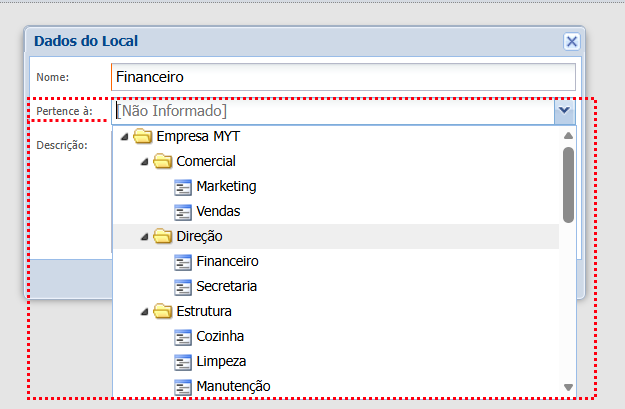625x409 pixels.
Task: Click the Pertence à combo box field
Action: (x=332, y=110)
